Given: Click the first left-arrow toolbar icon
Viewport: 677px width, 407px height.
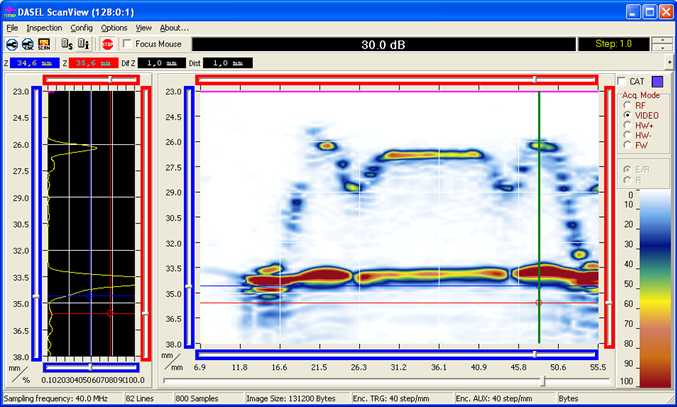Looking at the screenshot, I should [11, 44].
